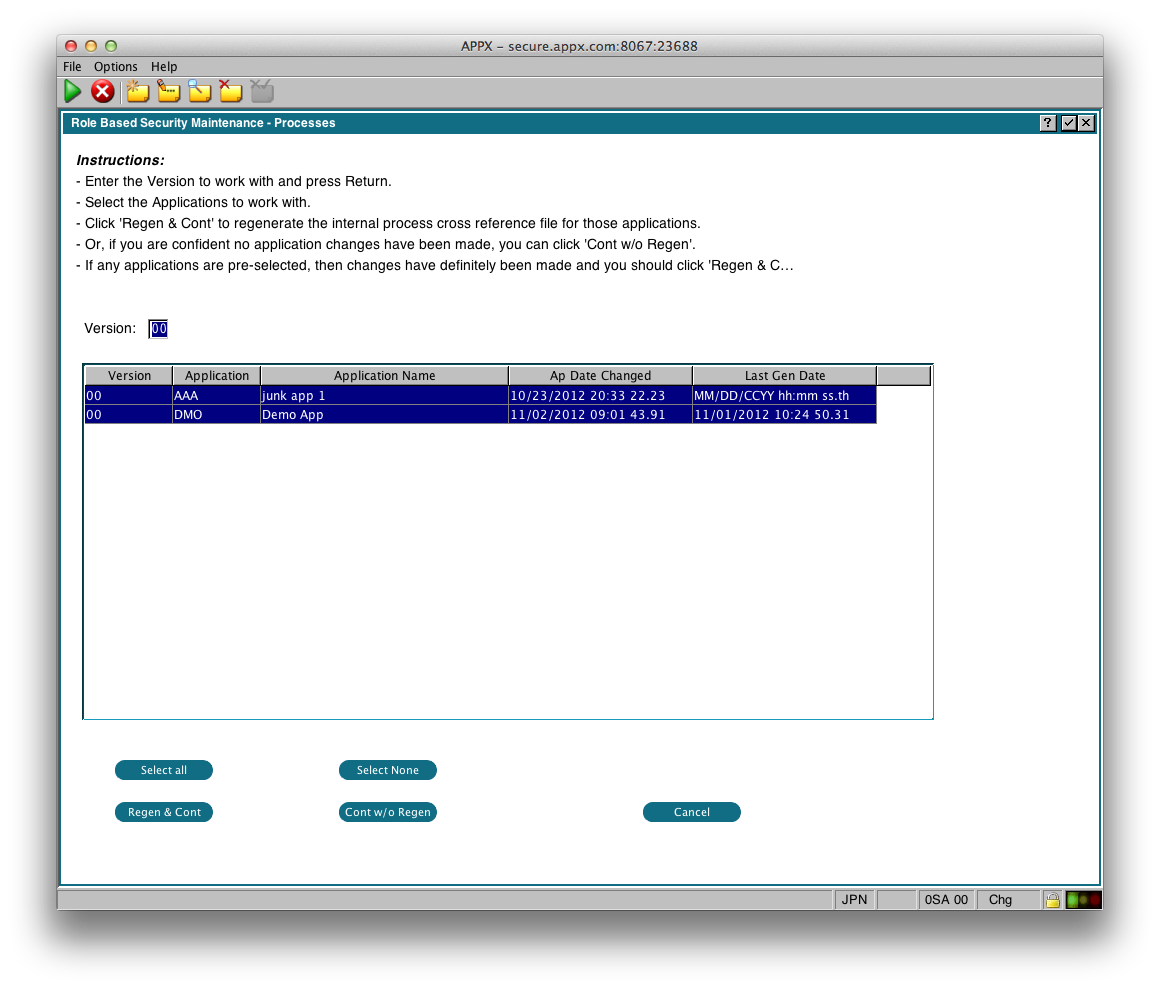Screen dimensions: 1160x989
Task: Click the Regen & Cont button
Action: click(x=164, y=812)
